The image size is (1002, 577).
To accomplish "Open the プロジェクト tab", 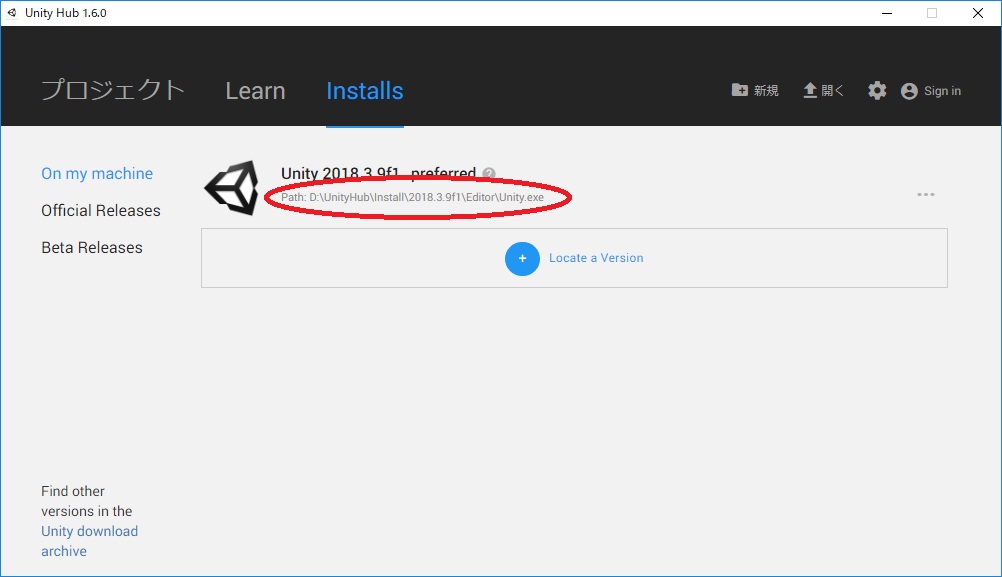I will click(113, 90).
